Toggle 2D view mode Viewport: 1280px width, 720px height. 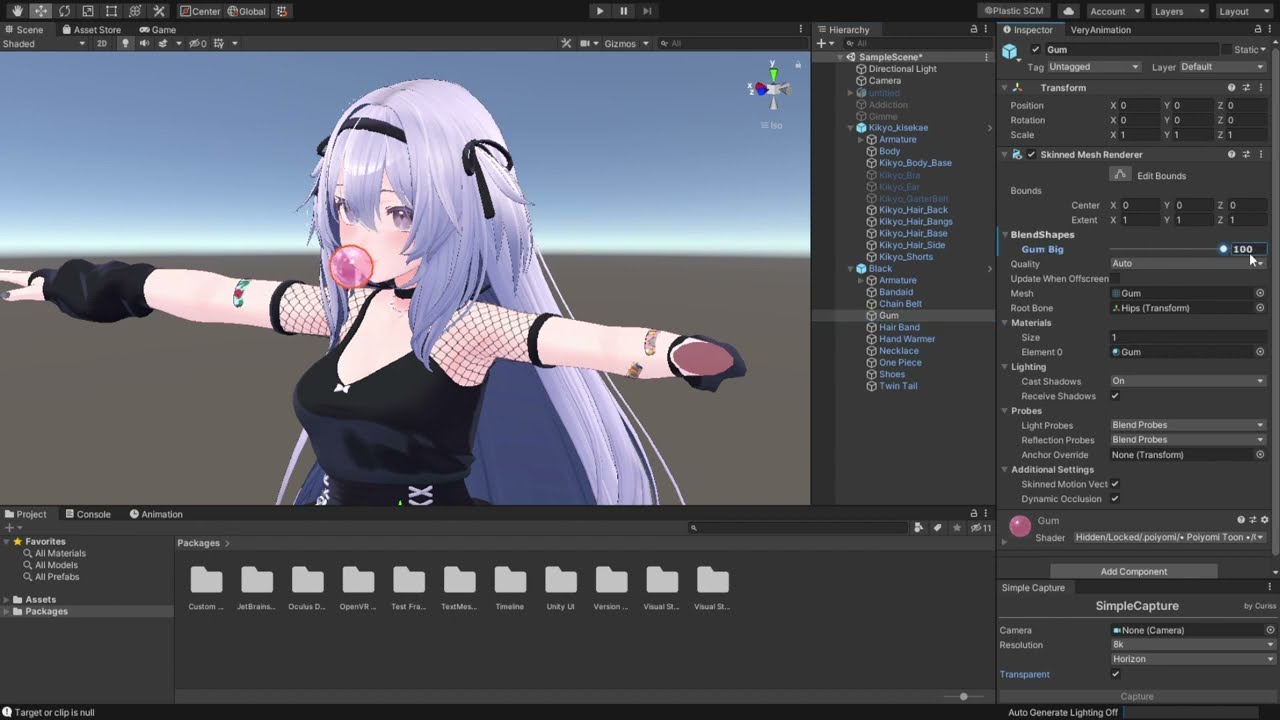tap(102, 43)
